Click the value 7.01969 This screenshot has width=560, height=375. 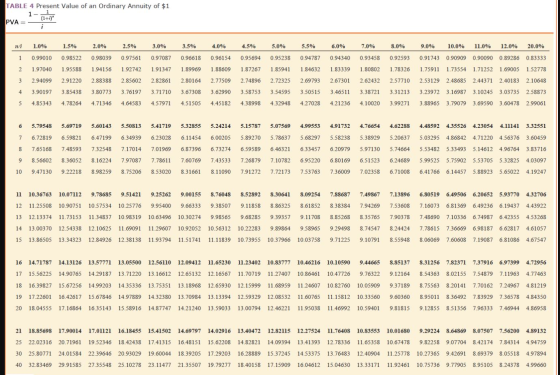point(161,149)
